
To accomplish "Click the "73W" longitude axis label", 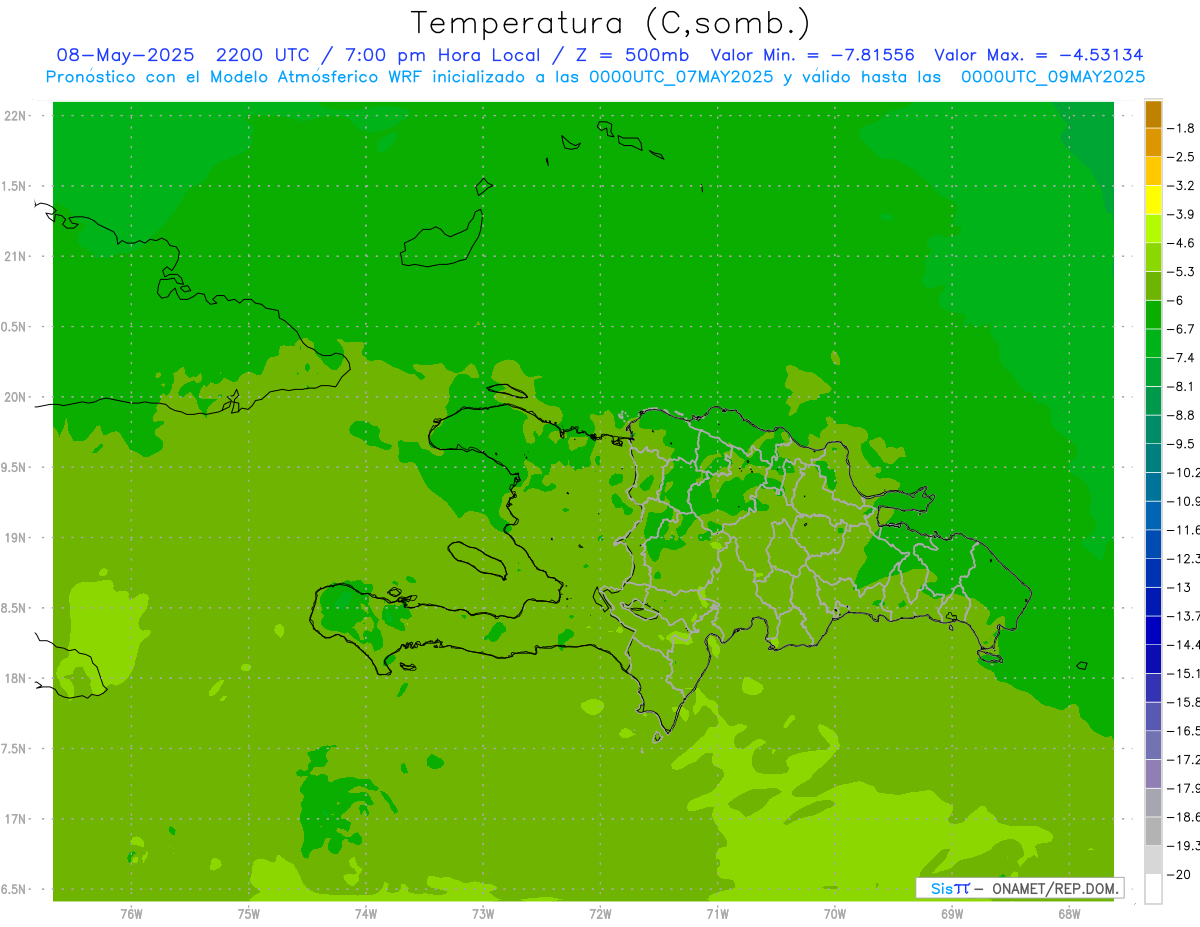I will pyautogui.click(x=483, y=913).
